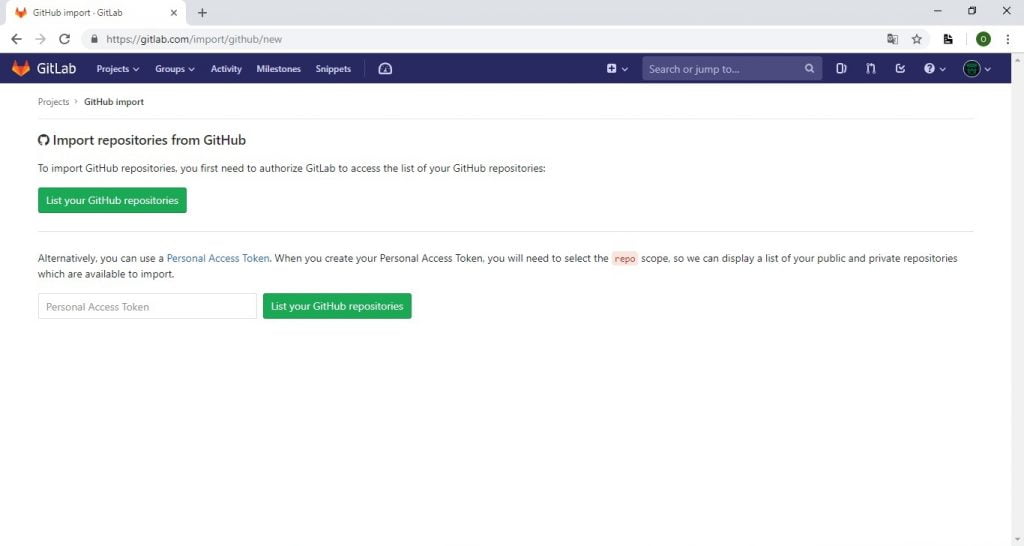1024x546 pixels.
Task: Click the GitLab fox logo
Action: coord(21,69)
